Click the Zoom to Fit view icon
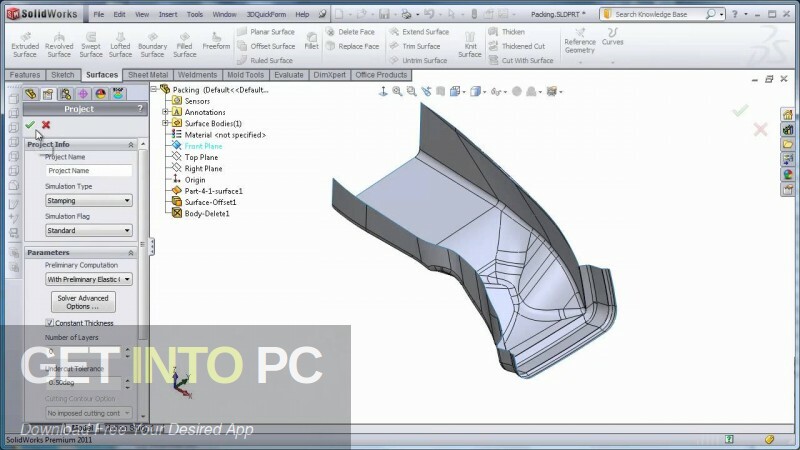 click(x=397, y=91)
